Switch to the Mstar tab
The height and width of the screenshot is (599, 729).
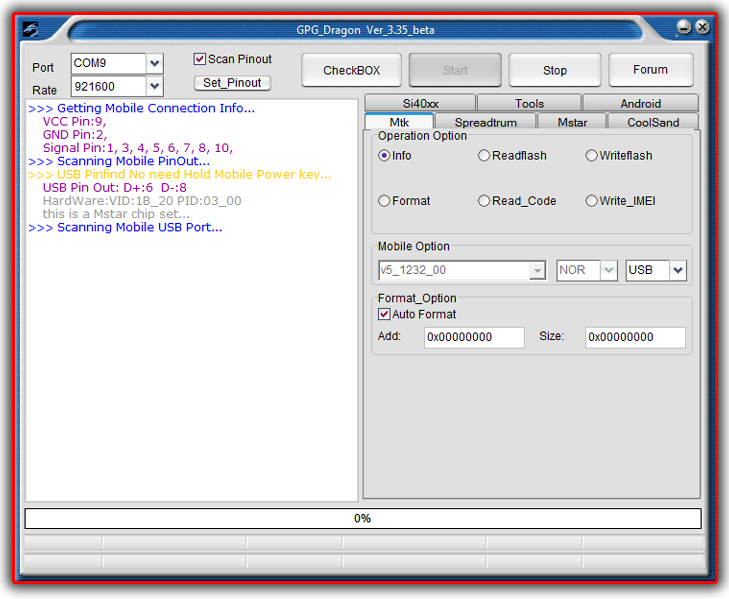pos(572,122)
